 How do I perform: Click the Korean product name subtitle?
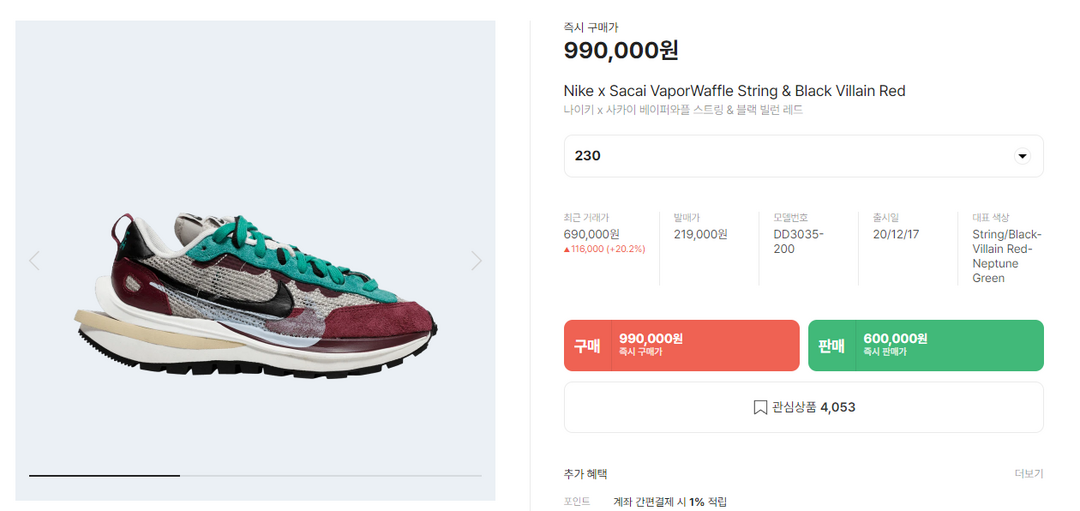point(683,110)
